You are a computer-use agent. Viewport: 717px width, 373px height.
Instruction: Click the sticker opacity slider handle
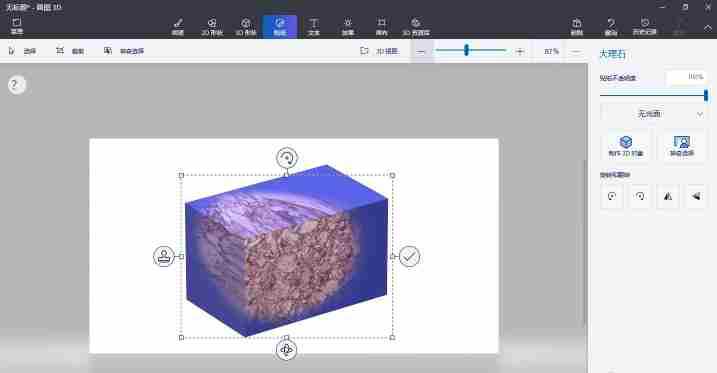coord(706,95)
